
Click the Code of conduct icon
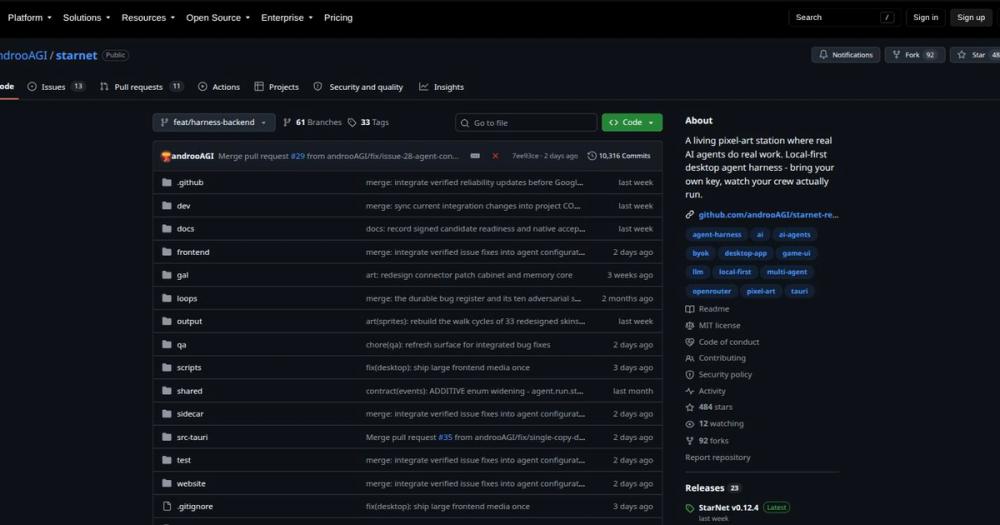tap(689, 342)
